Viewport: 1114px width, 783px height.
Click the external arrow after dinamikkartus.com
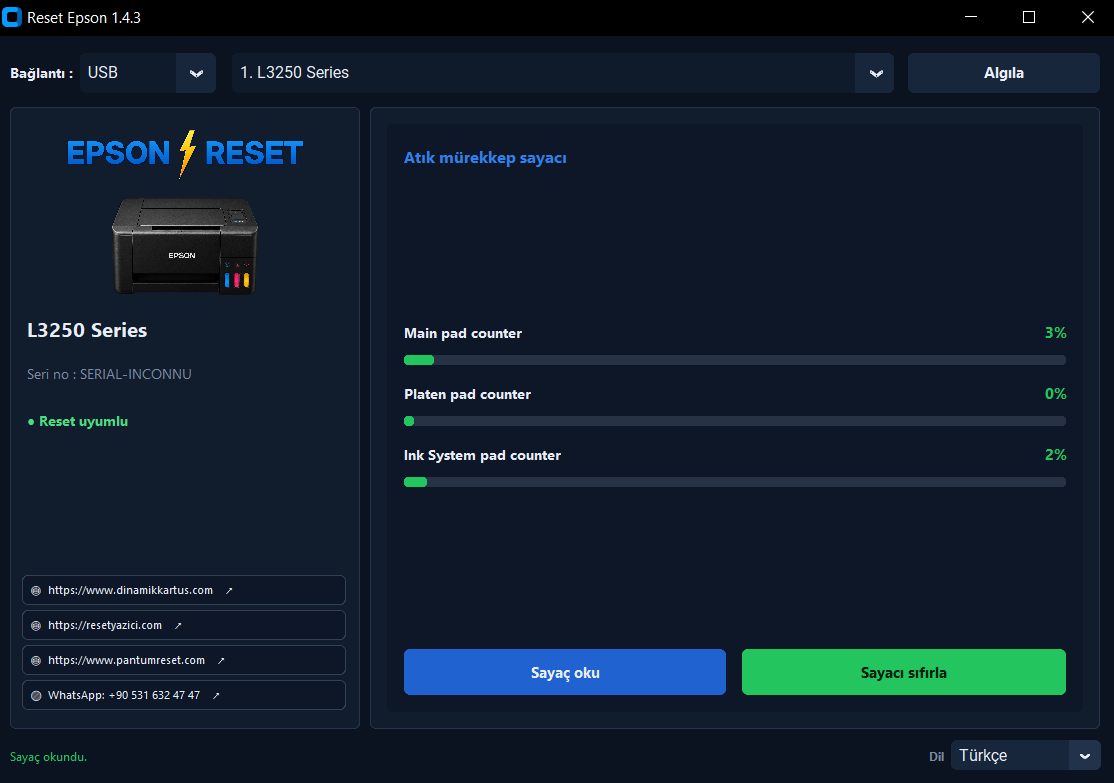tap(229, 590)
